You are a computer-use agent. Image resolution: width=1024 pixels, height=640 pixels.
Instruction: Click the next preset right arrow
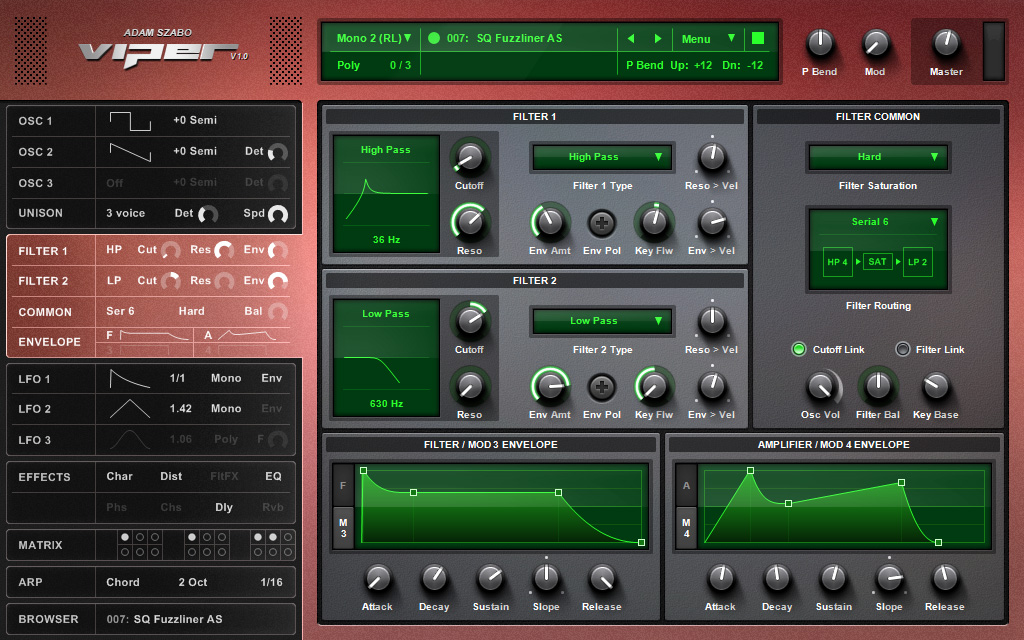658,39
